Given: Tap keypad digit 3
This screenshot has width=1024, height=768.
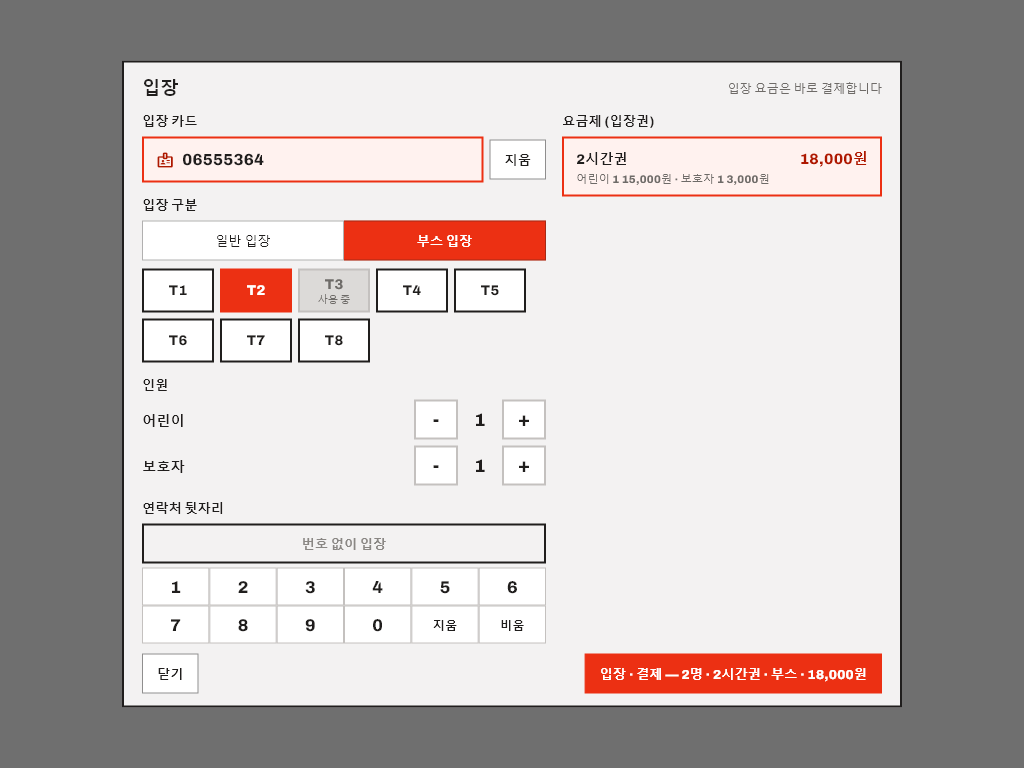Looking at the screenshot, I should pyautogui.click(x=310, y=587).
